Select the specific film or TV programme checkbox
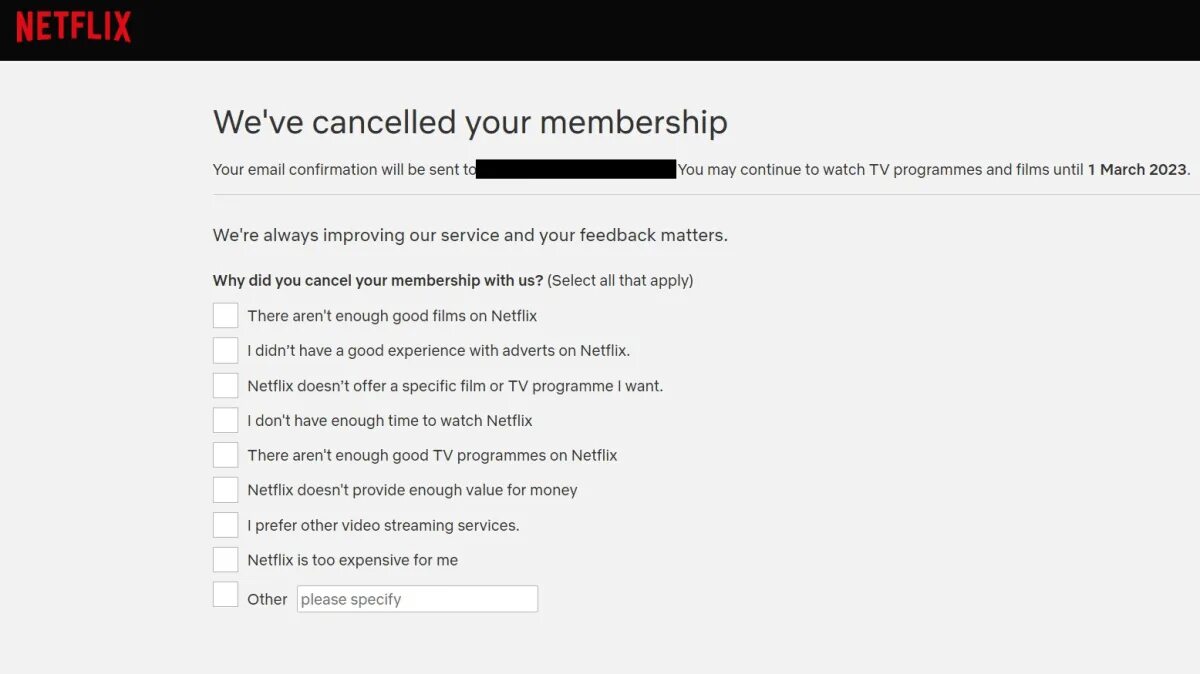Screen dimensions: 1200x674 click(226, 385)
